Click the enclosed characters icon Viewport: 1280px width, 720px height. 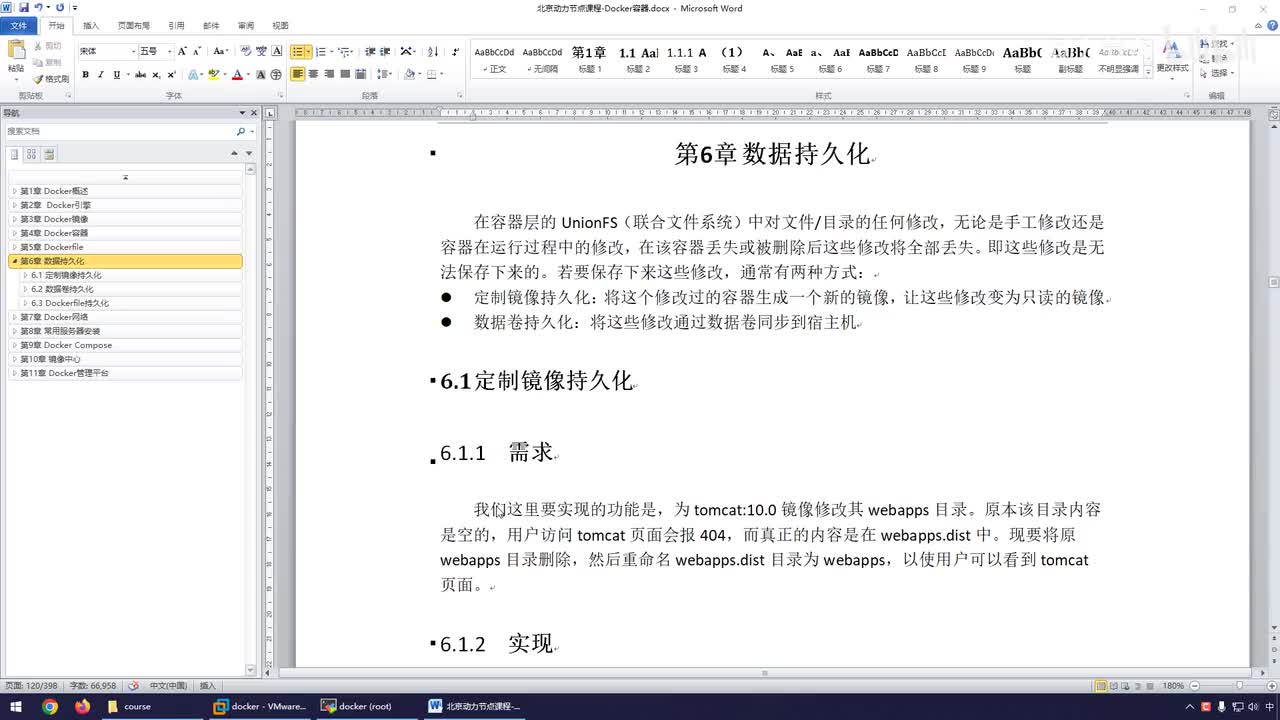(276, 75)
